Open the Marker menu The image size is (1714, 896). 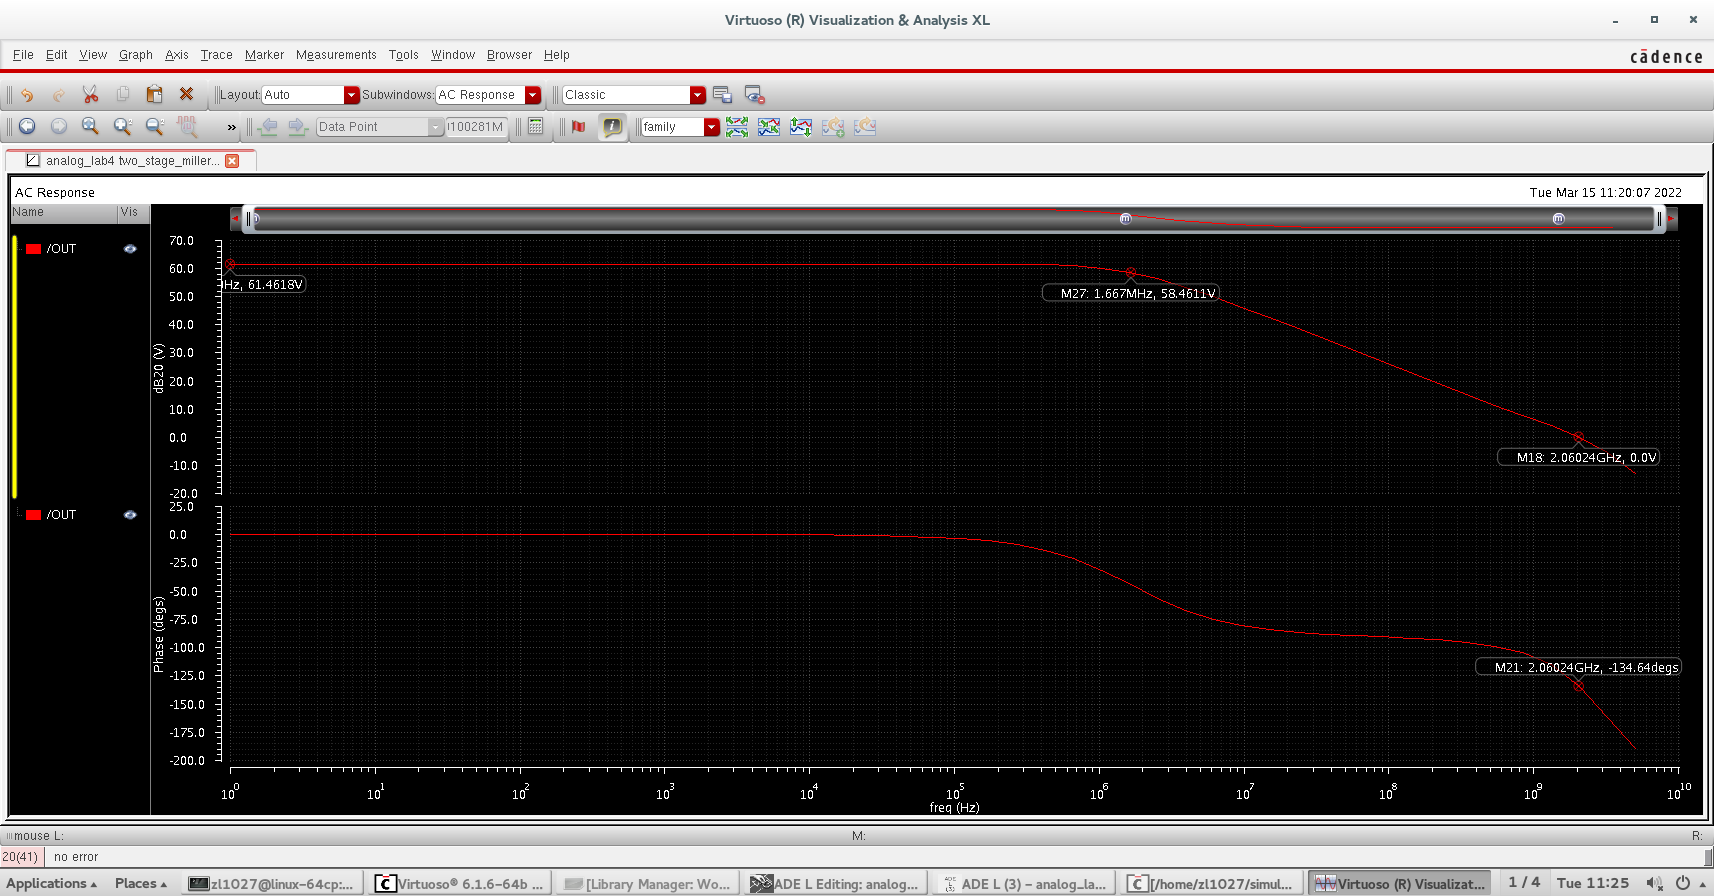tap(264, 55)
